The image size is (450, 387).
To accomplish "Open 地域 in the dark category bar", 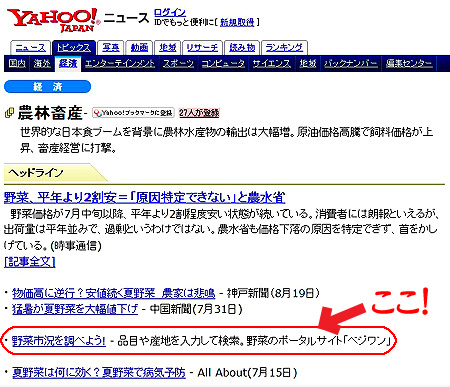I will coord(308,63).
